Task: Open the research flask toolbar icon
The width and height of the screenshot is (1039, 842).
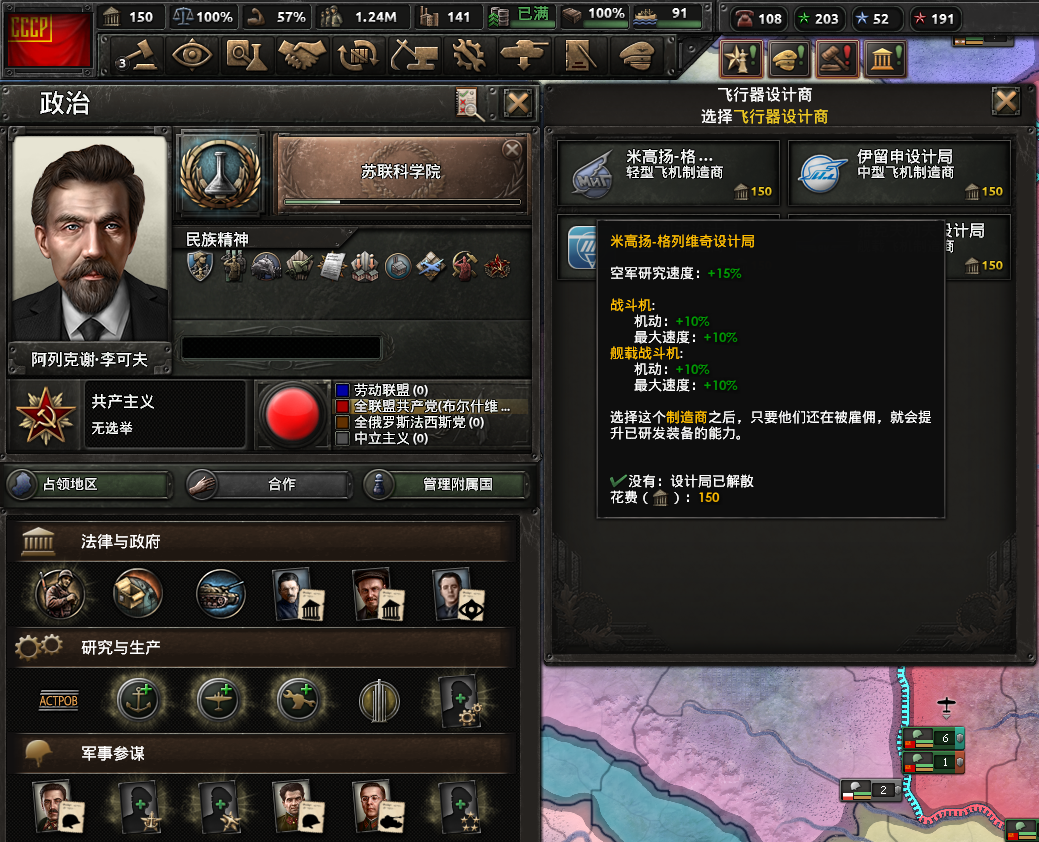Action: tap(246, 55)
